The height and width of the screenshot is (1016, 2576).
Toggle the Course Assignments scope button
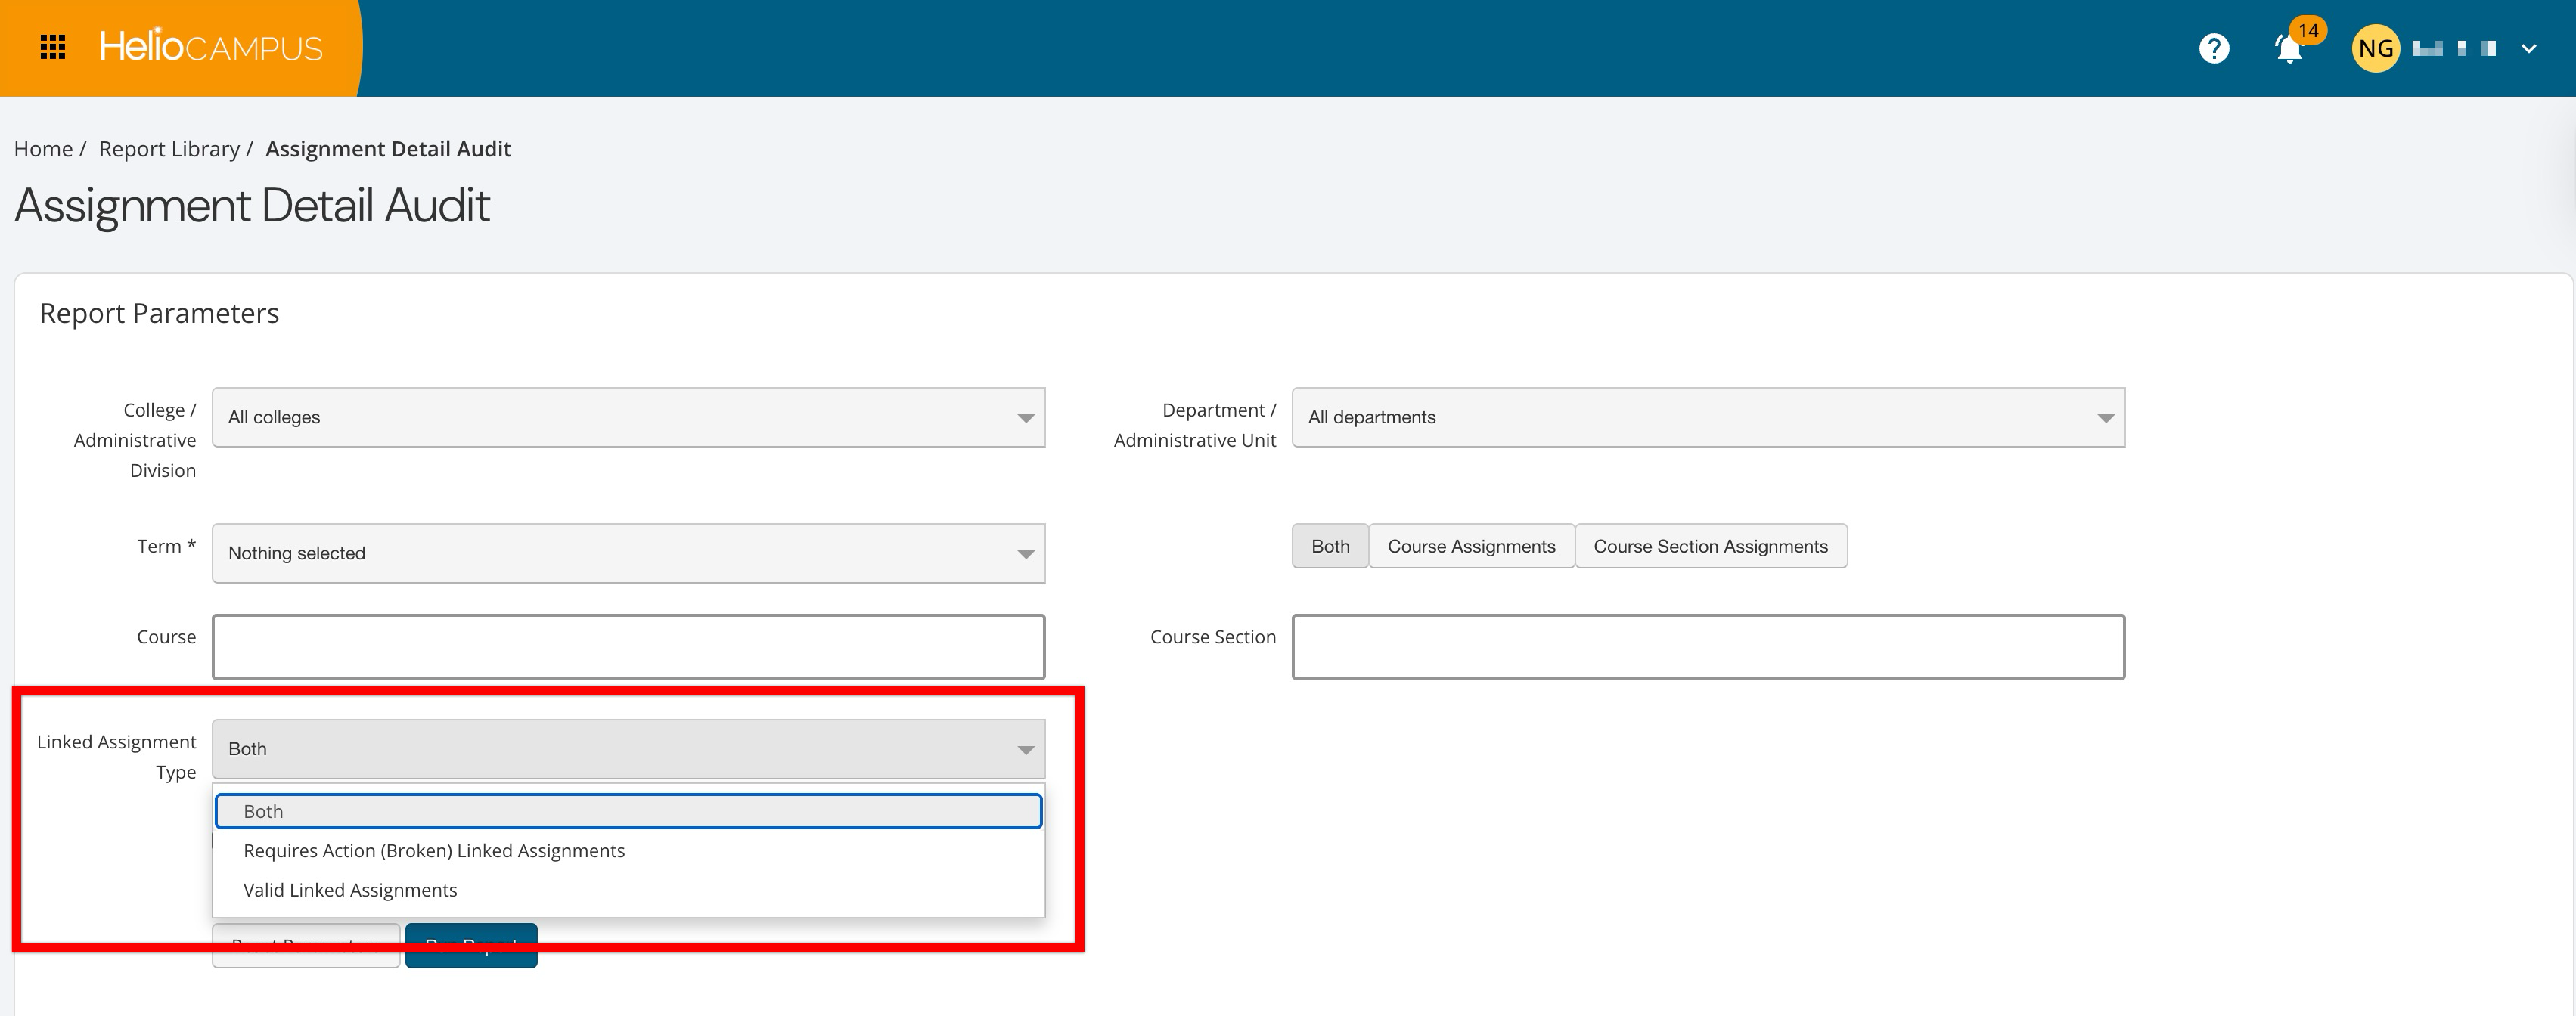pos(1470,546)
